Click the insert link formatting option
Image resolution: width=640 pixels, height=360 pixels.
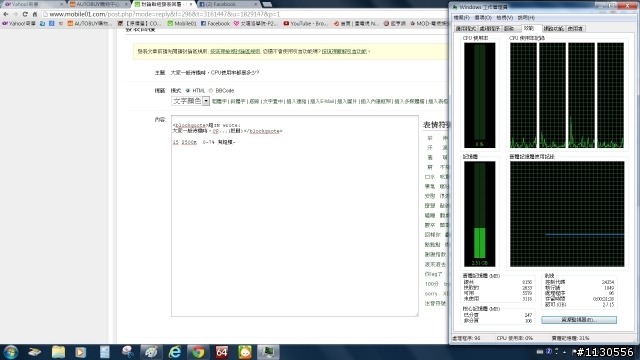296,101
